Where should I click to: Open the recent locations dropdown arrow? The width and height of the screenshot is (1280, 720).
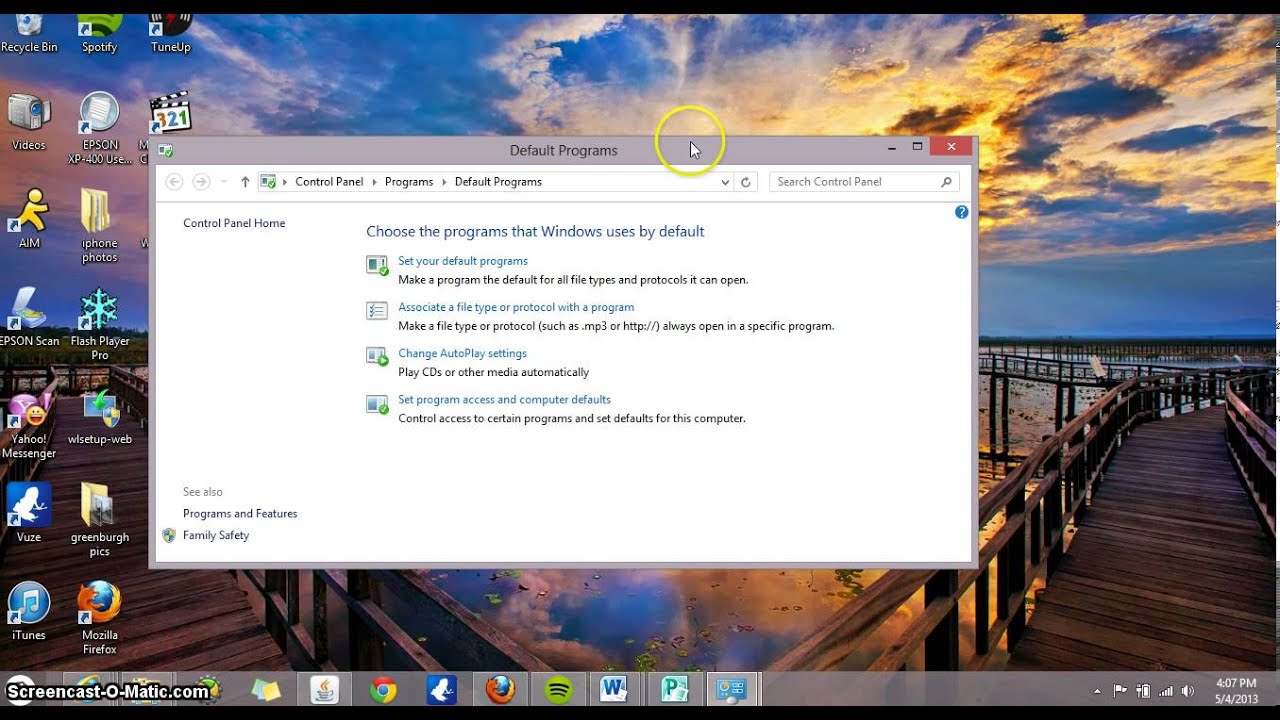(x=223, y=182)
